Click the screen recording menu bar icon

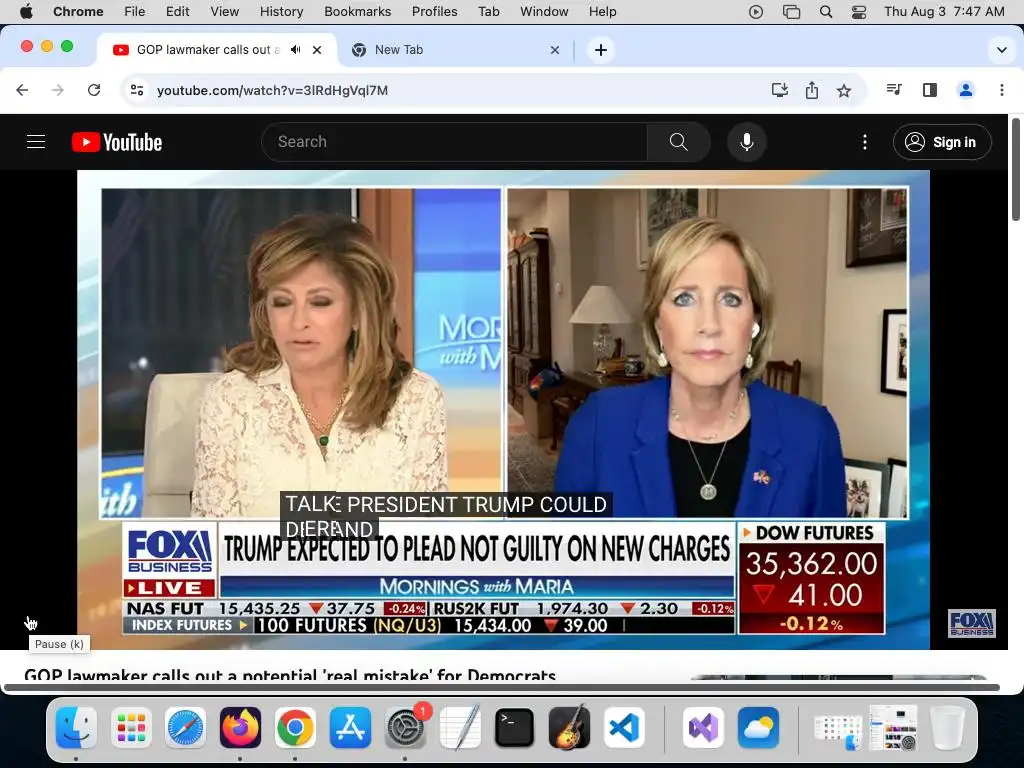(756, 11)
